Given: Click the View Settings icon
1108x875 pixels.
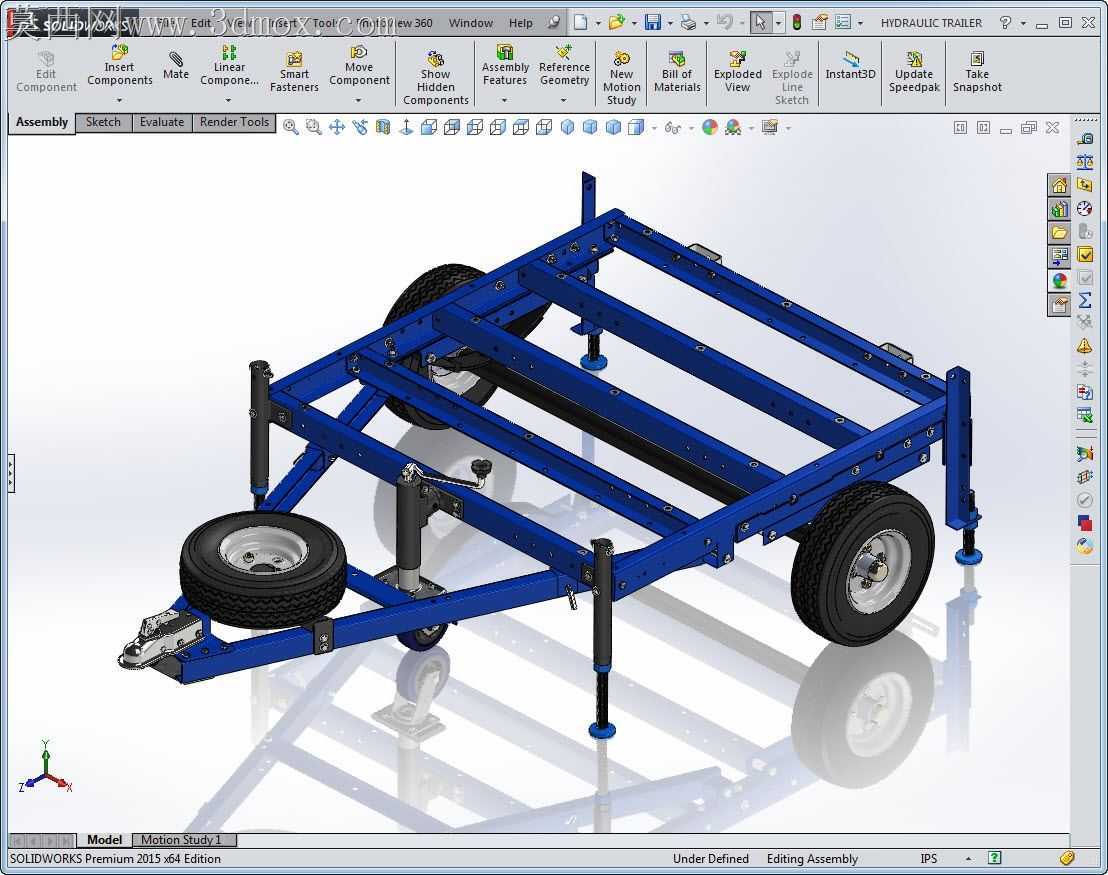Looking at the screenshot, I should click(770, 127).
